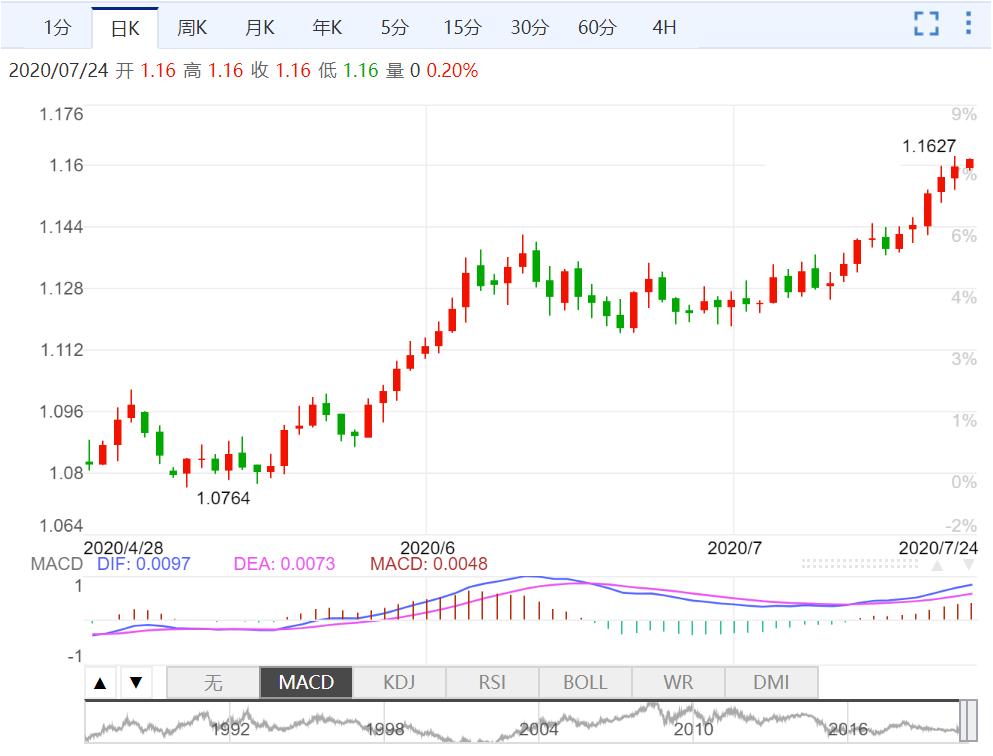Image resolution: width=993 pixels, height=756 pixels.
Task: Click the black down-arrow button beside indicators
Action: (x=136, y=684)
